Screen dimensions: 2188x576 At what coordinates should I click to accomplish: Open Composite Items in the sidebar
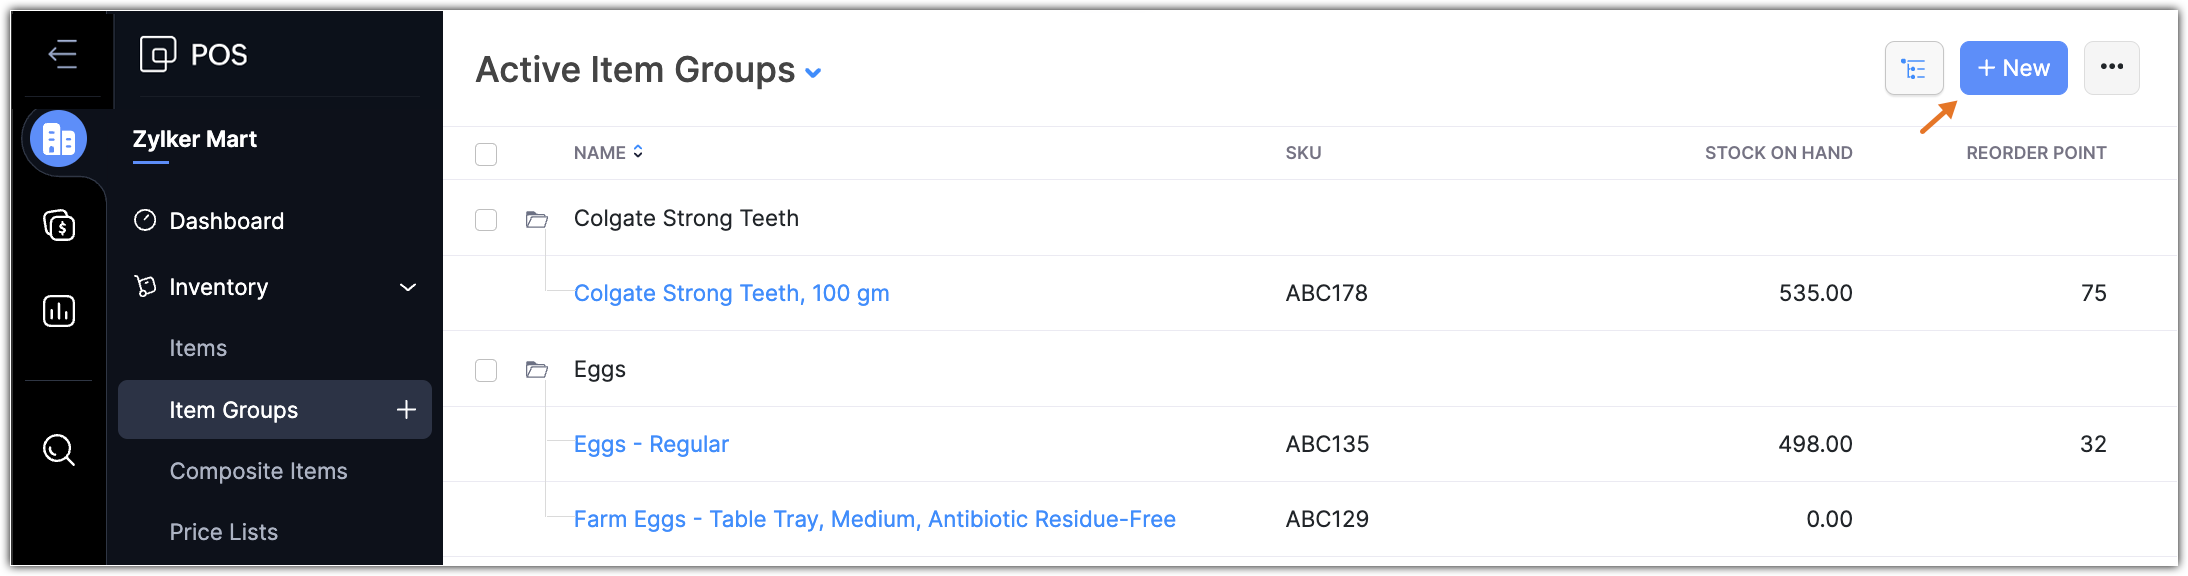pyautogui.click(x=258, y=471)
